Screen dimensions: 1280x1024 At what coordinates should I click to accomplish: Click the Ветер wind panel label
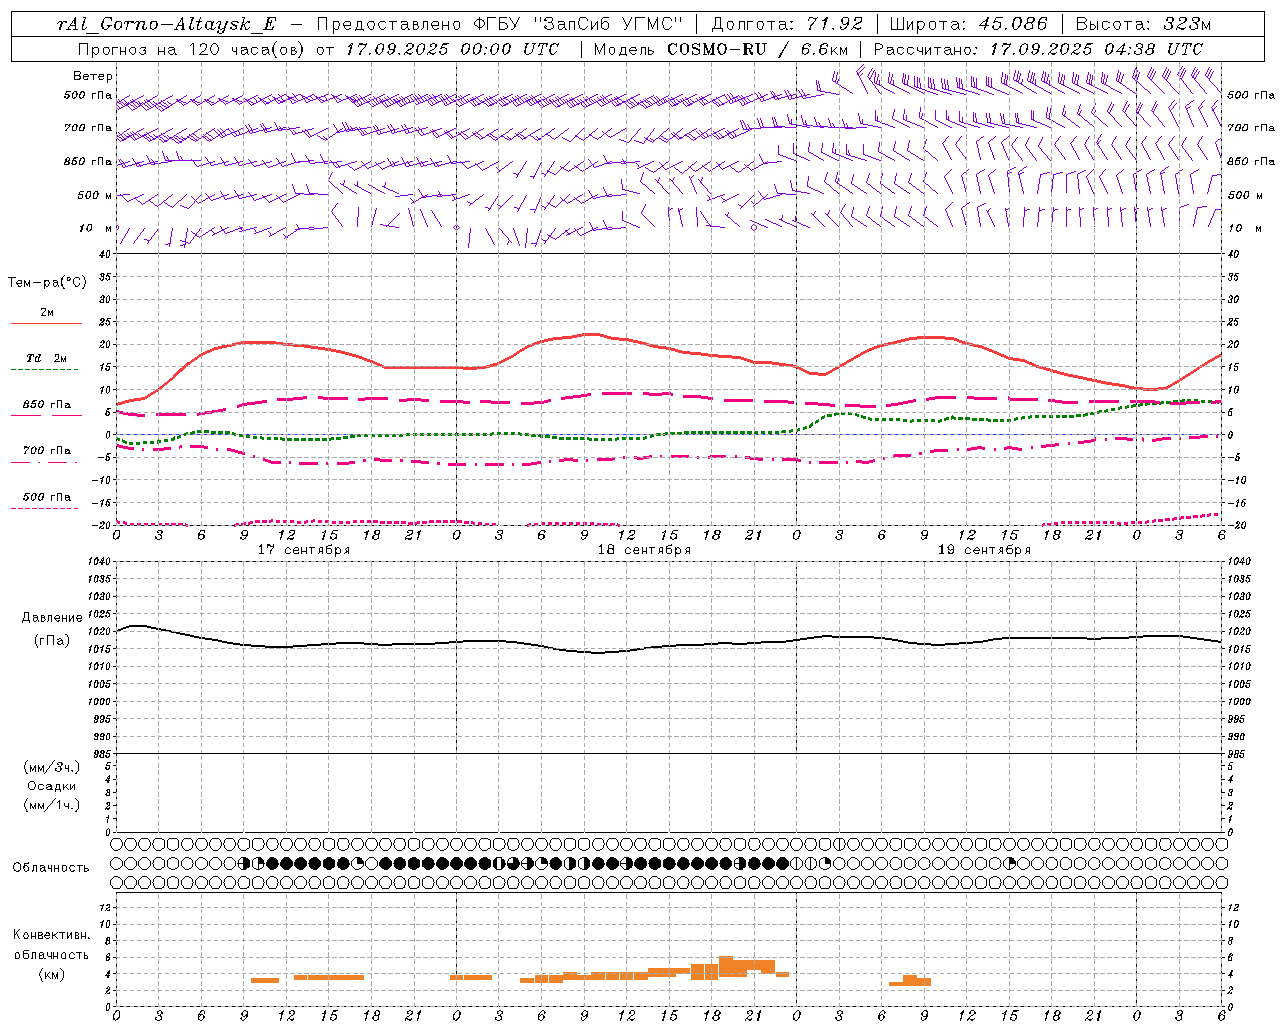coord(93,76)
